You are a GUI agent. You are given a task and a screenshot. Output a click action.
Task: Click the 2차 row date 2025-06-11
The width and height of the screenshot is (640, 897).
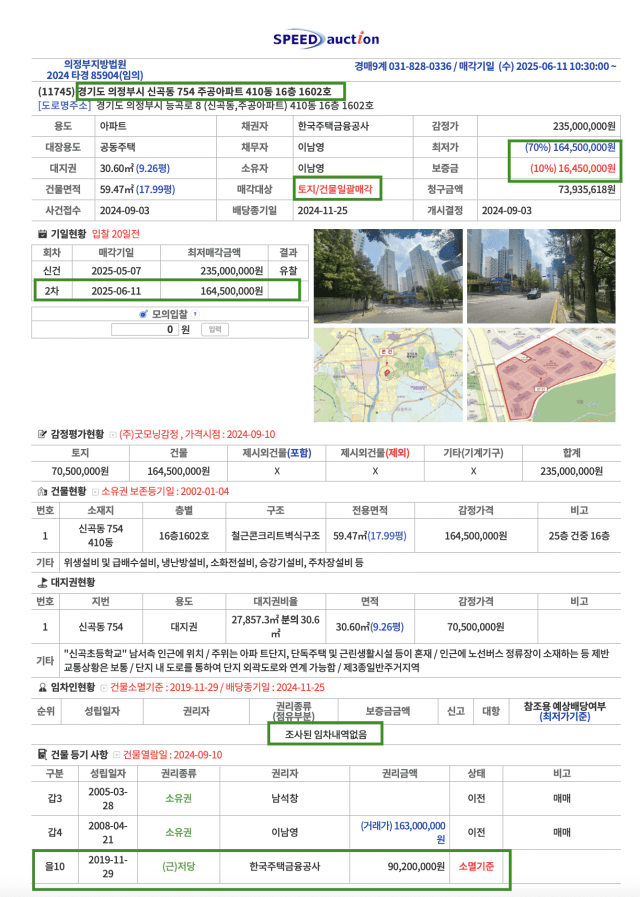pos(116,291)
